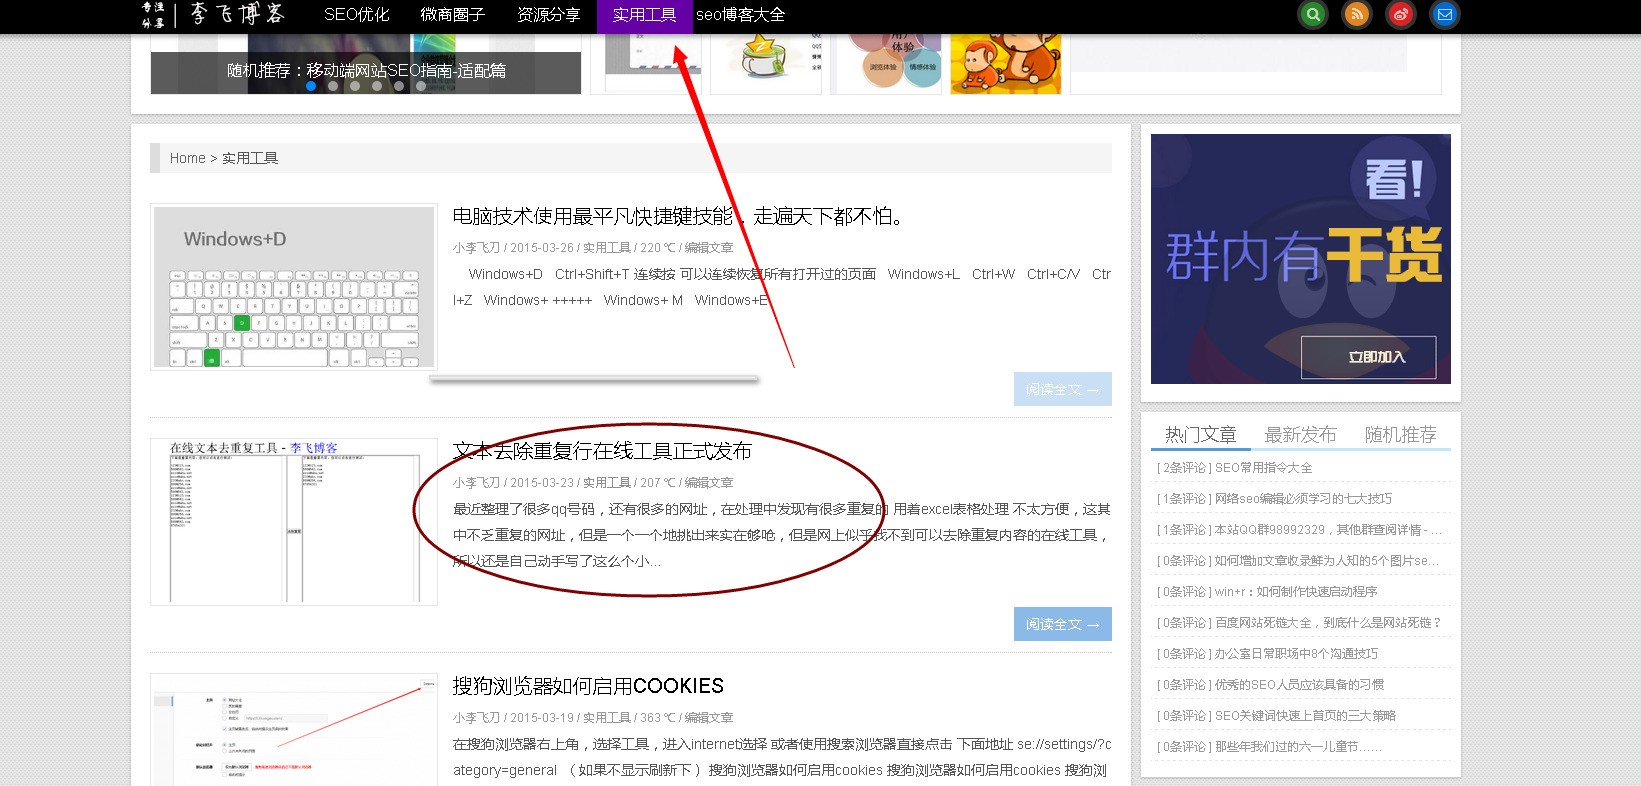This screenshot has width=1641, height=786.
Task: Select the second carousel dot indicator
Action: 333,86
